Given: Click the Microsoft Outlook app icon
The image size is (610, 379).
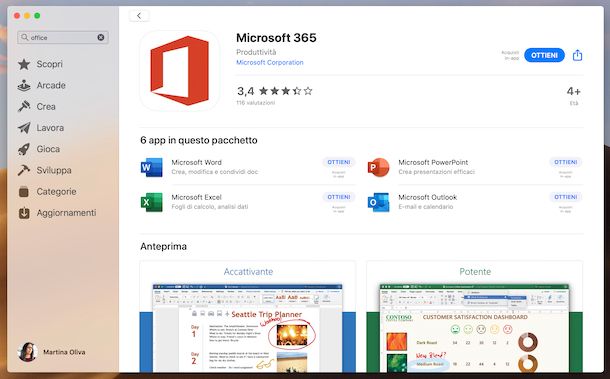Looking at the screenshot, I should tap(379, 202).
